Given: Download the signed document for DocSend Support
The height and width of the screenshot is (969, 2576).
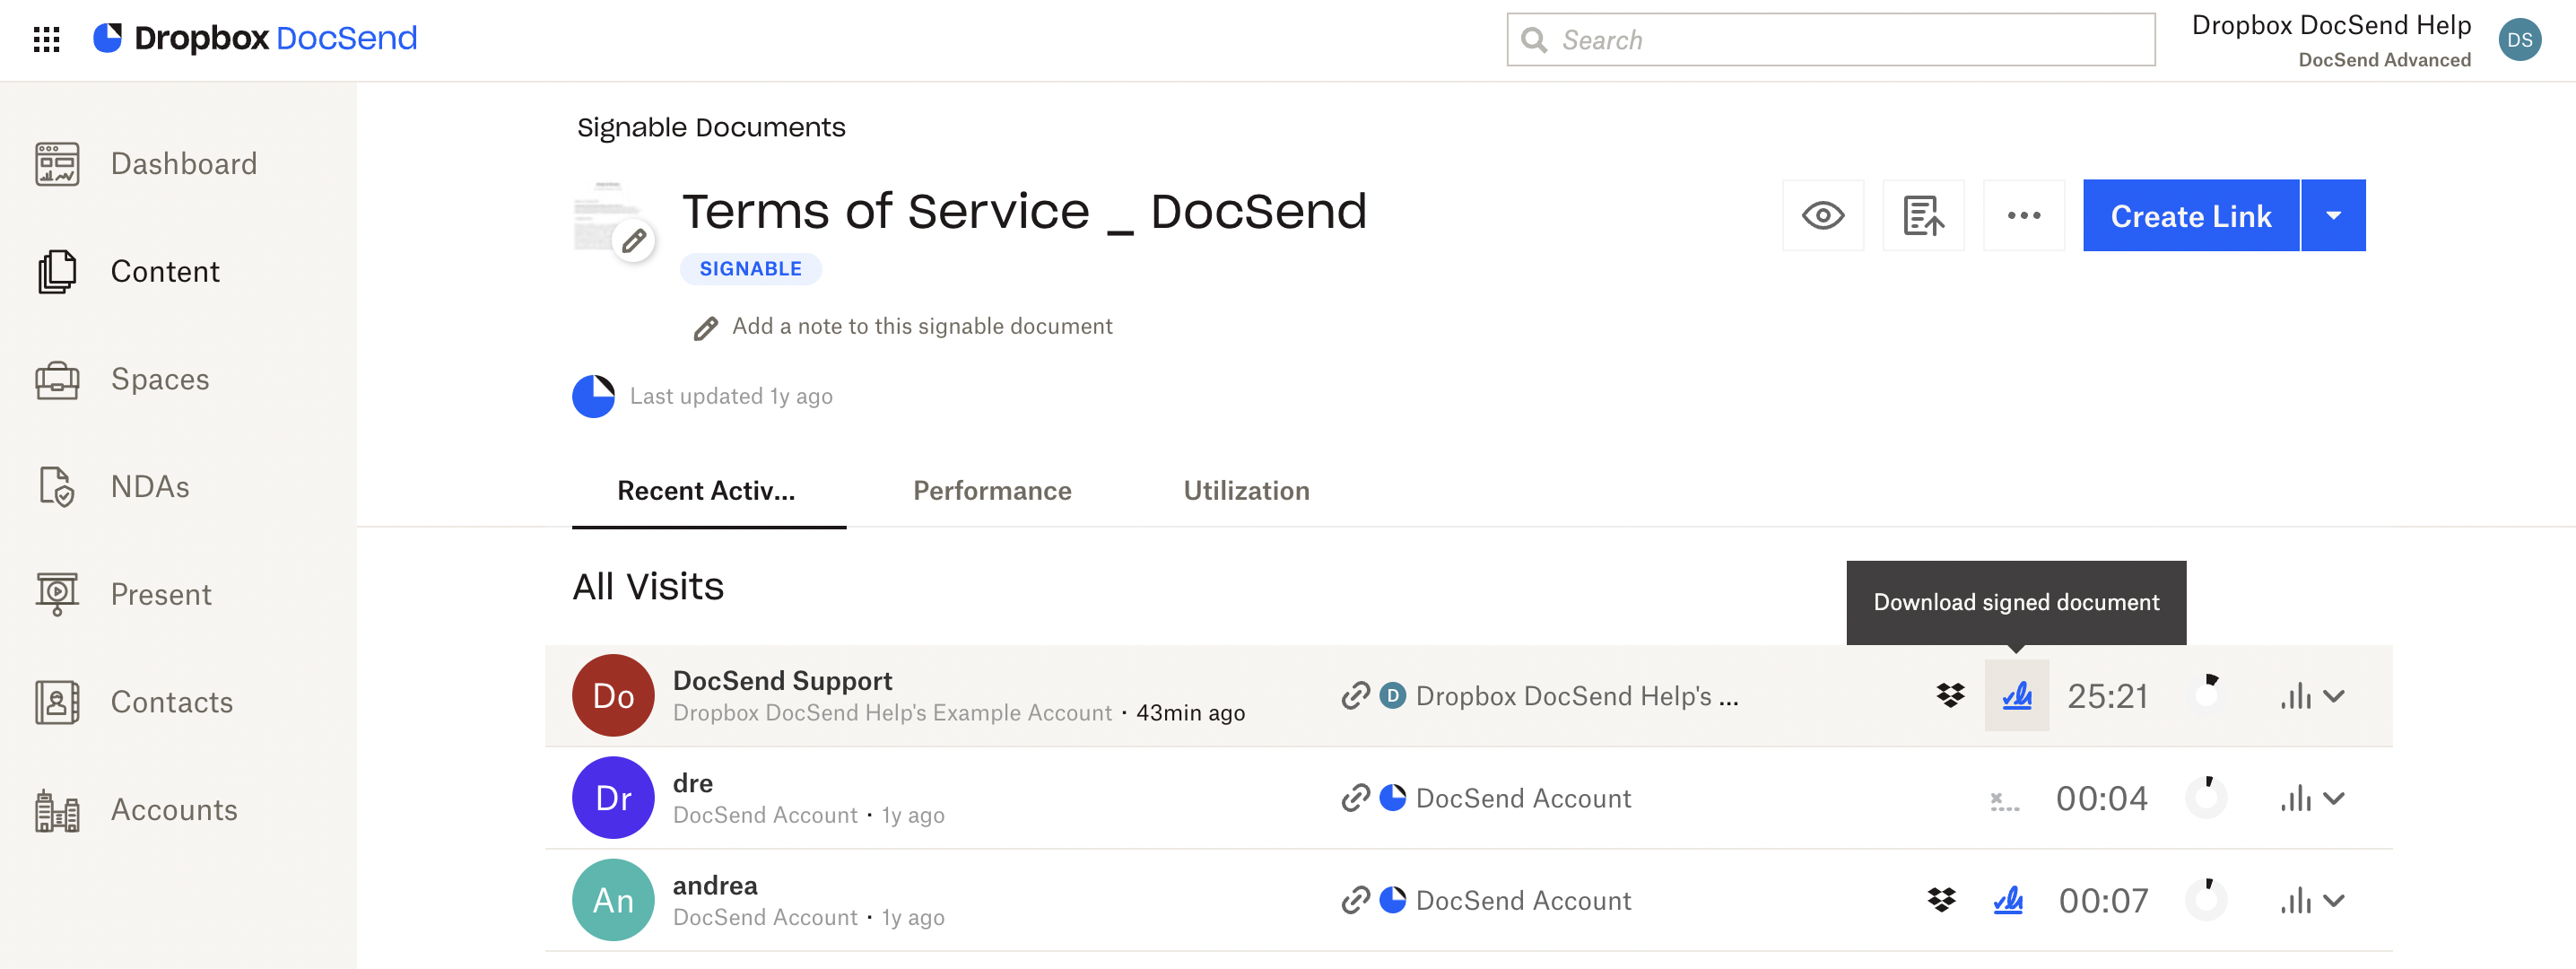Looking at the screenshot, I should [2017, 696].
